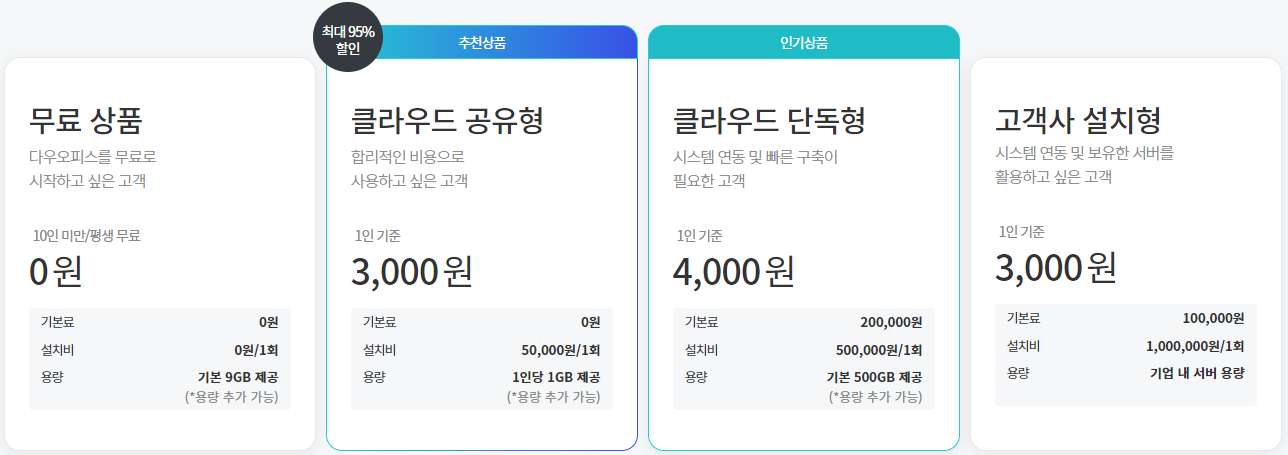The image size is (1288, 455).
Task: Click the 0원 price on free plan
Action: pos(56,271)
